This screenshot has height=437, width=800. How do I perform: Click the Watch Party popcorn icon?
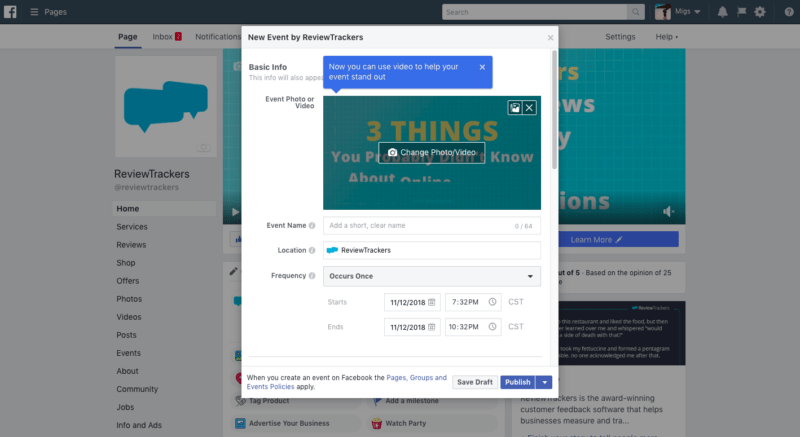coord(377,423)
